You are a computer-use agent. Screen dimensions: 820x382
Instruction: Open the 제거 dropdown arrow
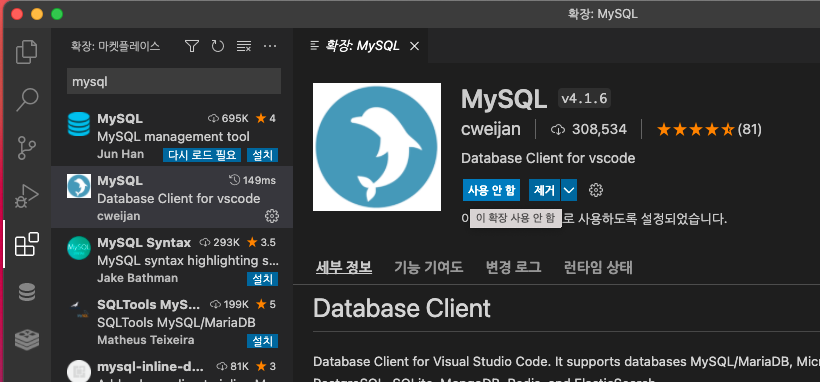569,190
